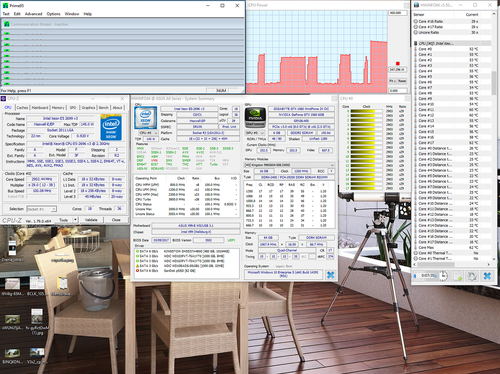Switch to the Bench tab in CPU-Z
This screenshot has width=500, height=374.
coord(104,107)
